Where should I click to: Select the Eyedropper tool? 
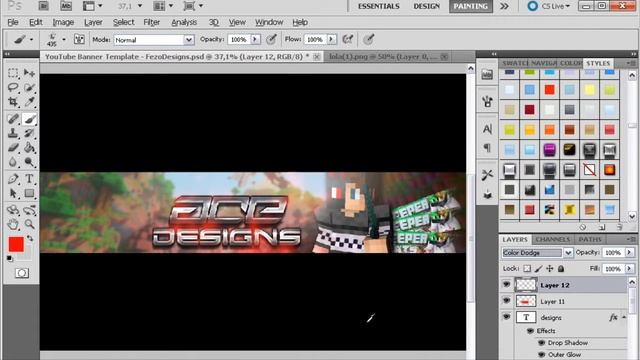[29, 102]
